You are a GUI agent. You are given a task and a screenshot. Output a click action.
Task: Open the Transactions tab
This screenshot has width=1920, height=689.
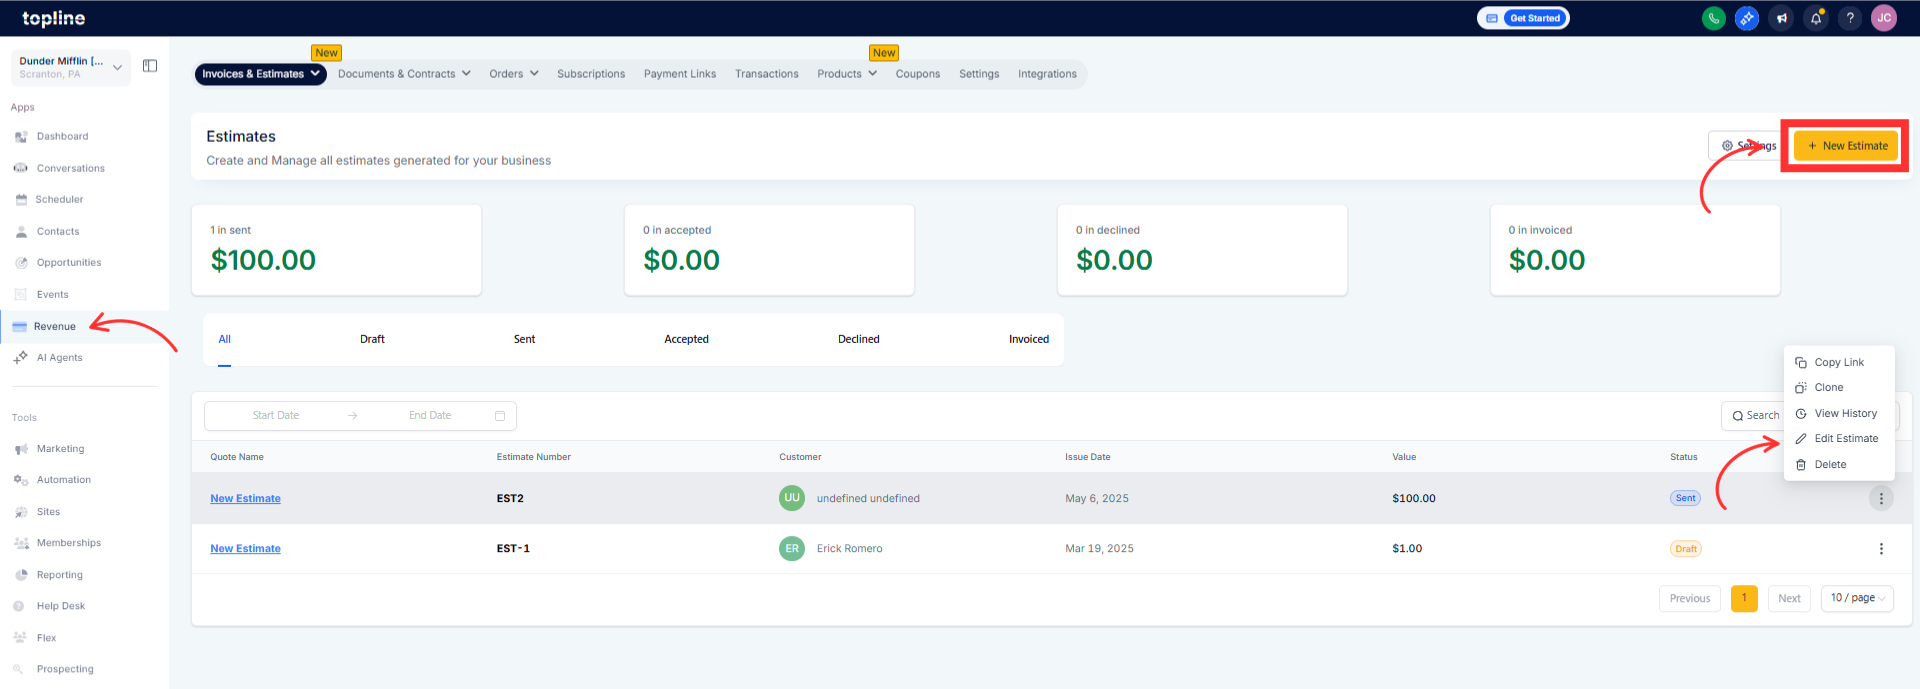click(x=767, y=74)
